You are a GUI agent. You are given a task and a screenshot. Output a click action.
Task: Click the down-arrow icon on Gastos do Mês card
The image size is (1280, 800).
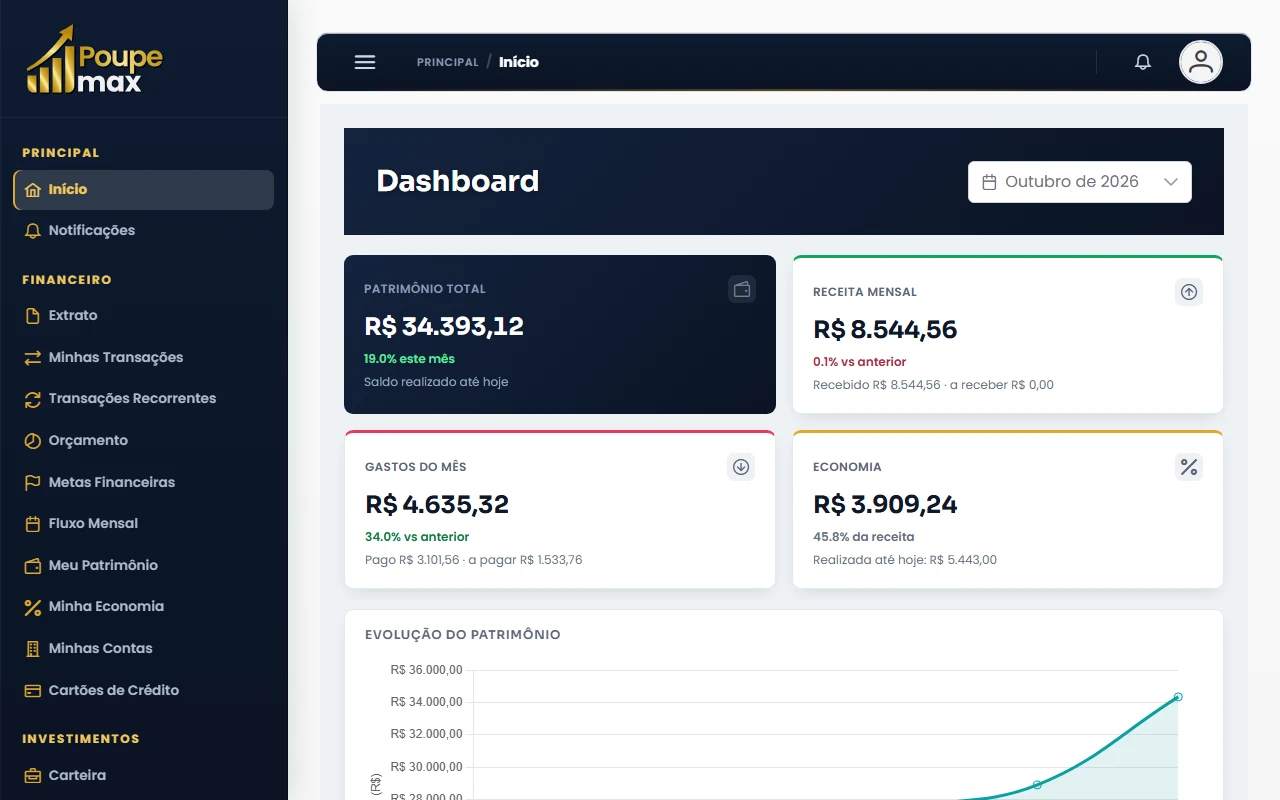coord(741,467)
